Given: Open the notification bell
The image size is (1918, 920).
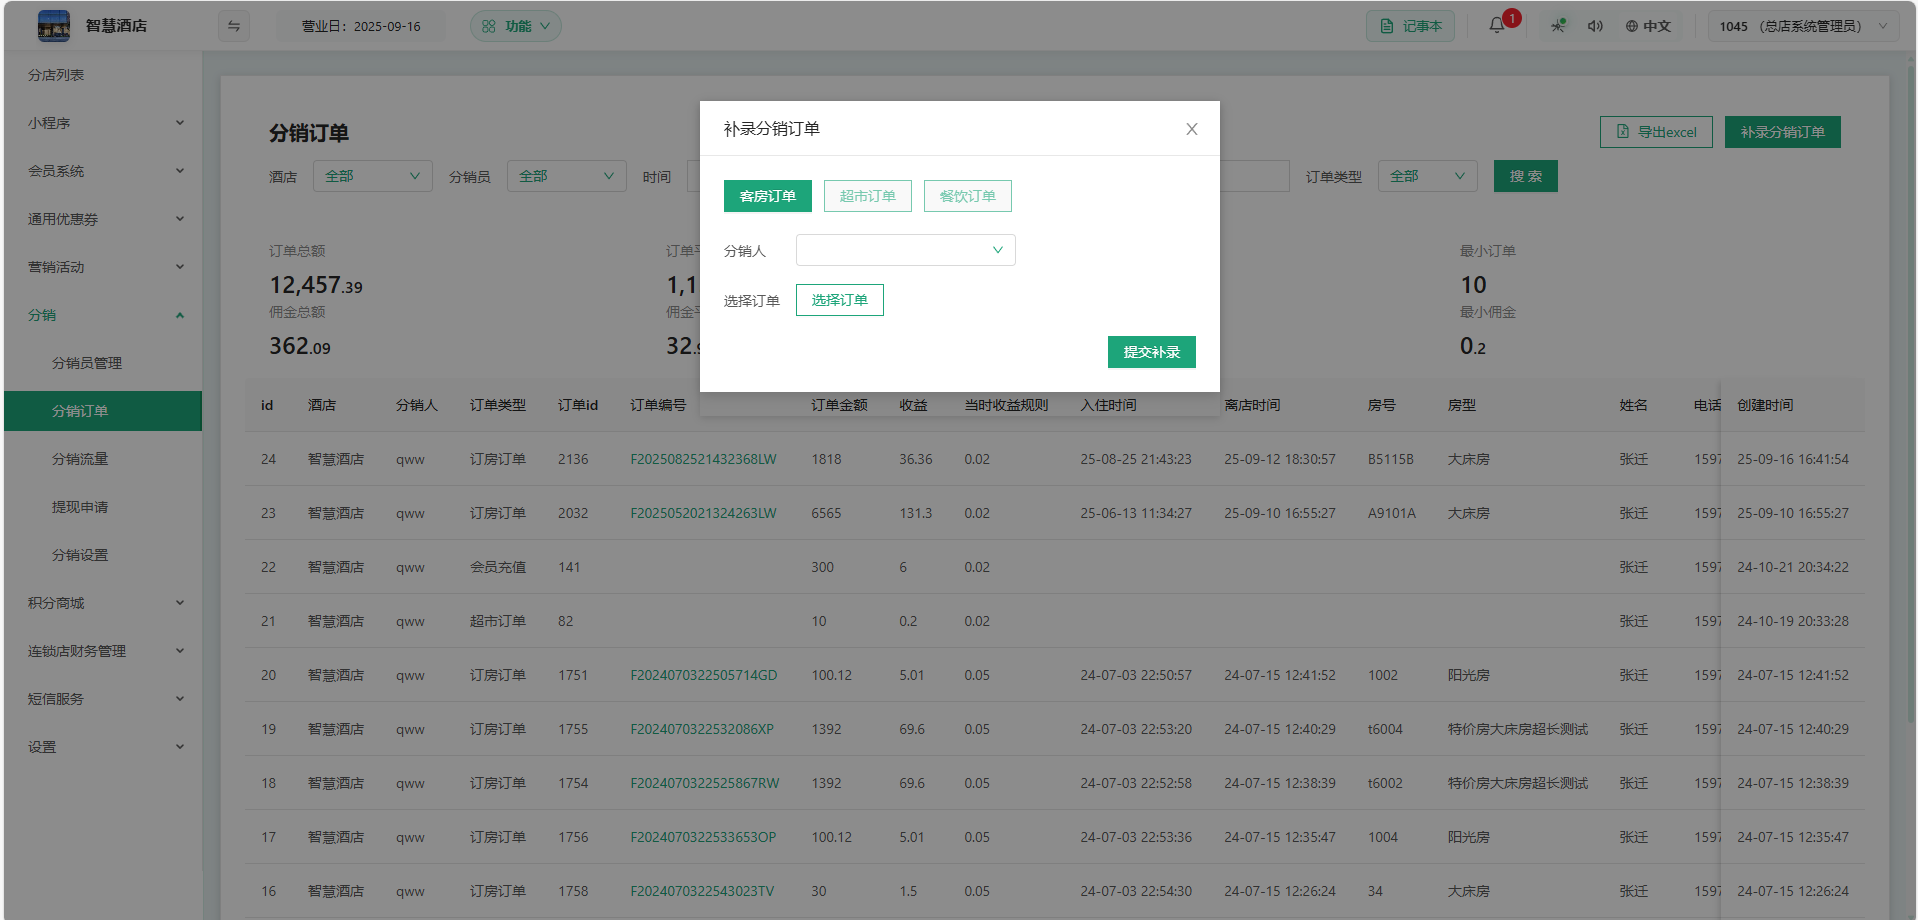Looking at the screenshot, I should coord(1496,26).
